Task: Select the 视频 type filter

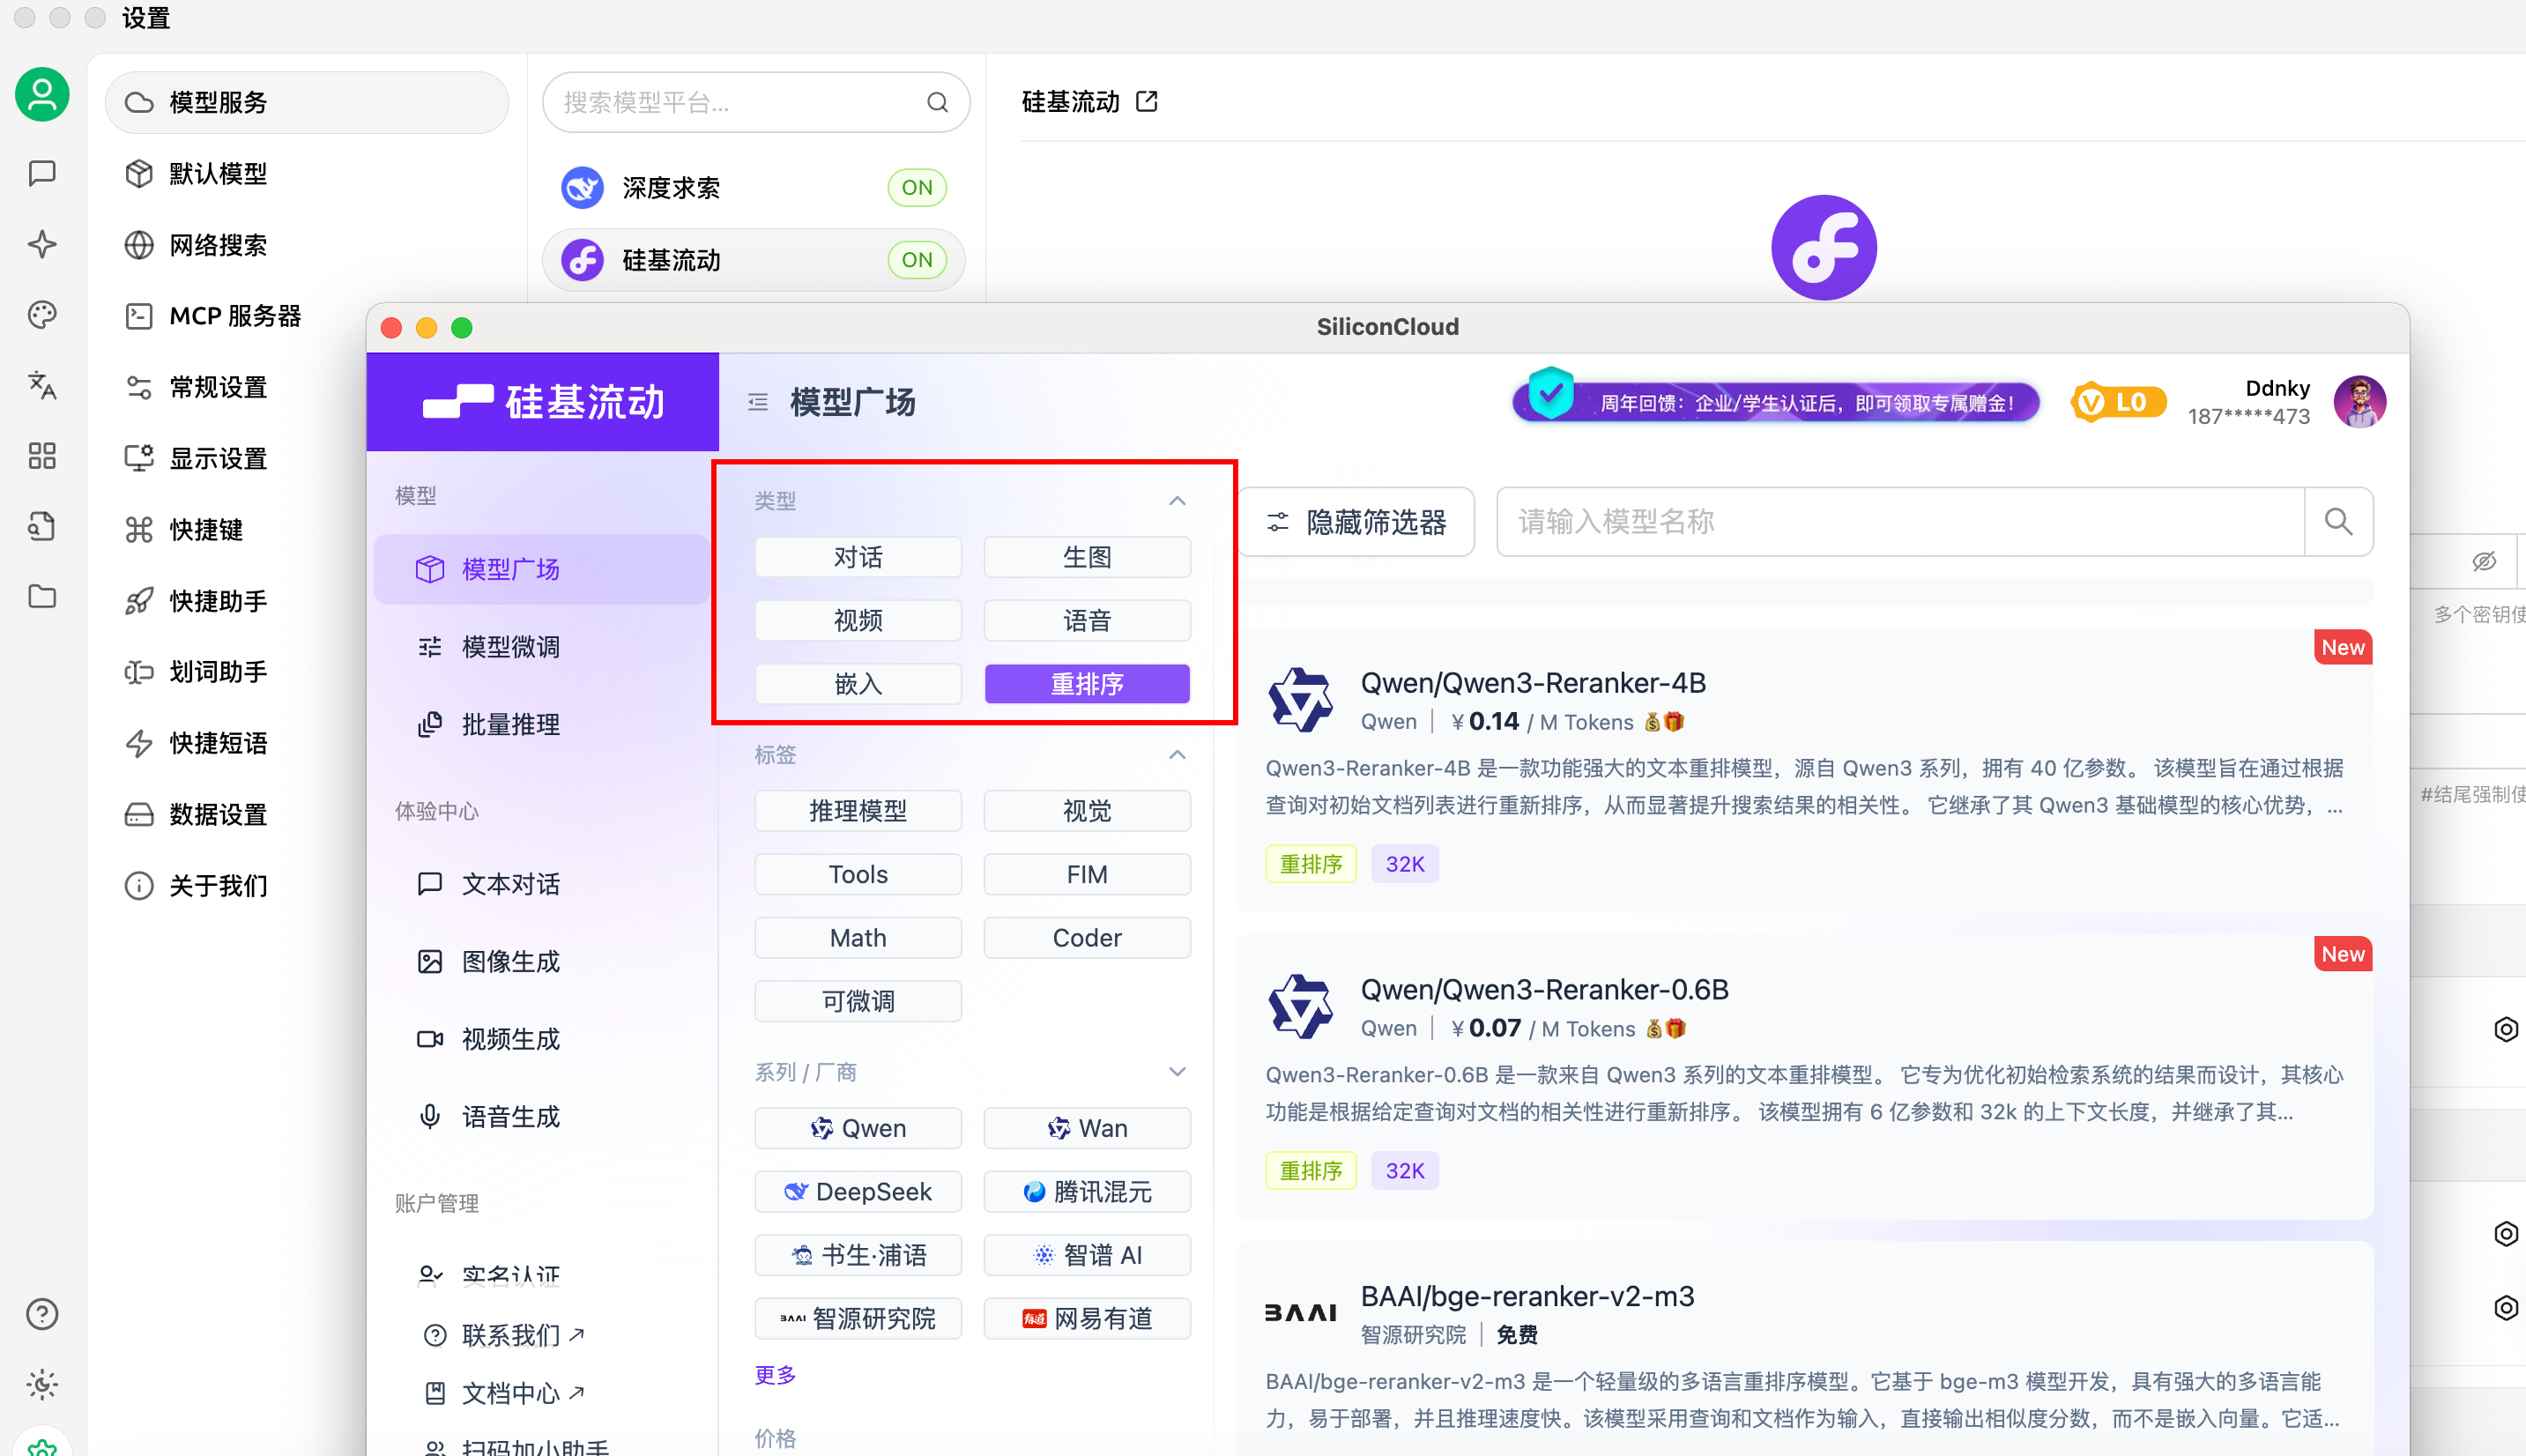Action: coord(858,620)
